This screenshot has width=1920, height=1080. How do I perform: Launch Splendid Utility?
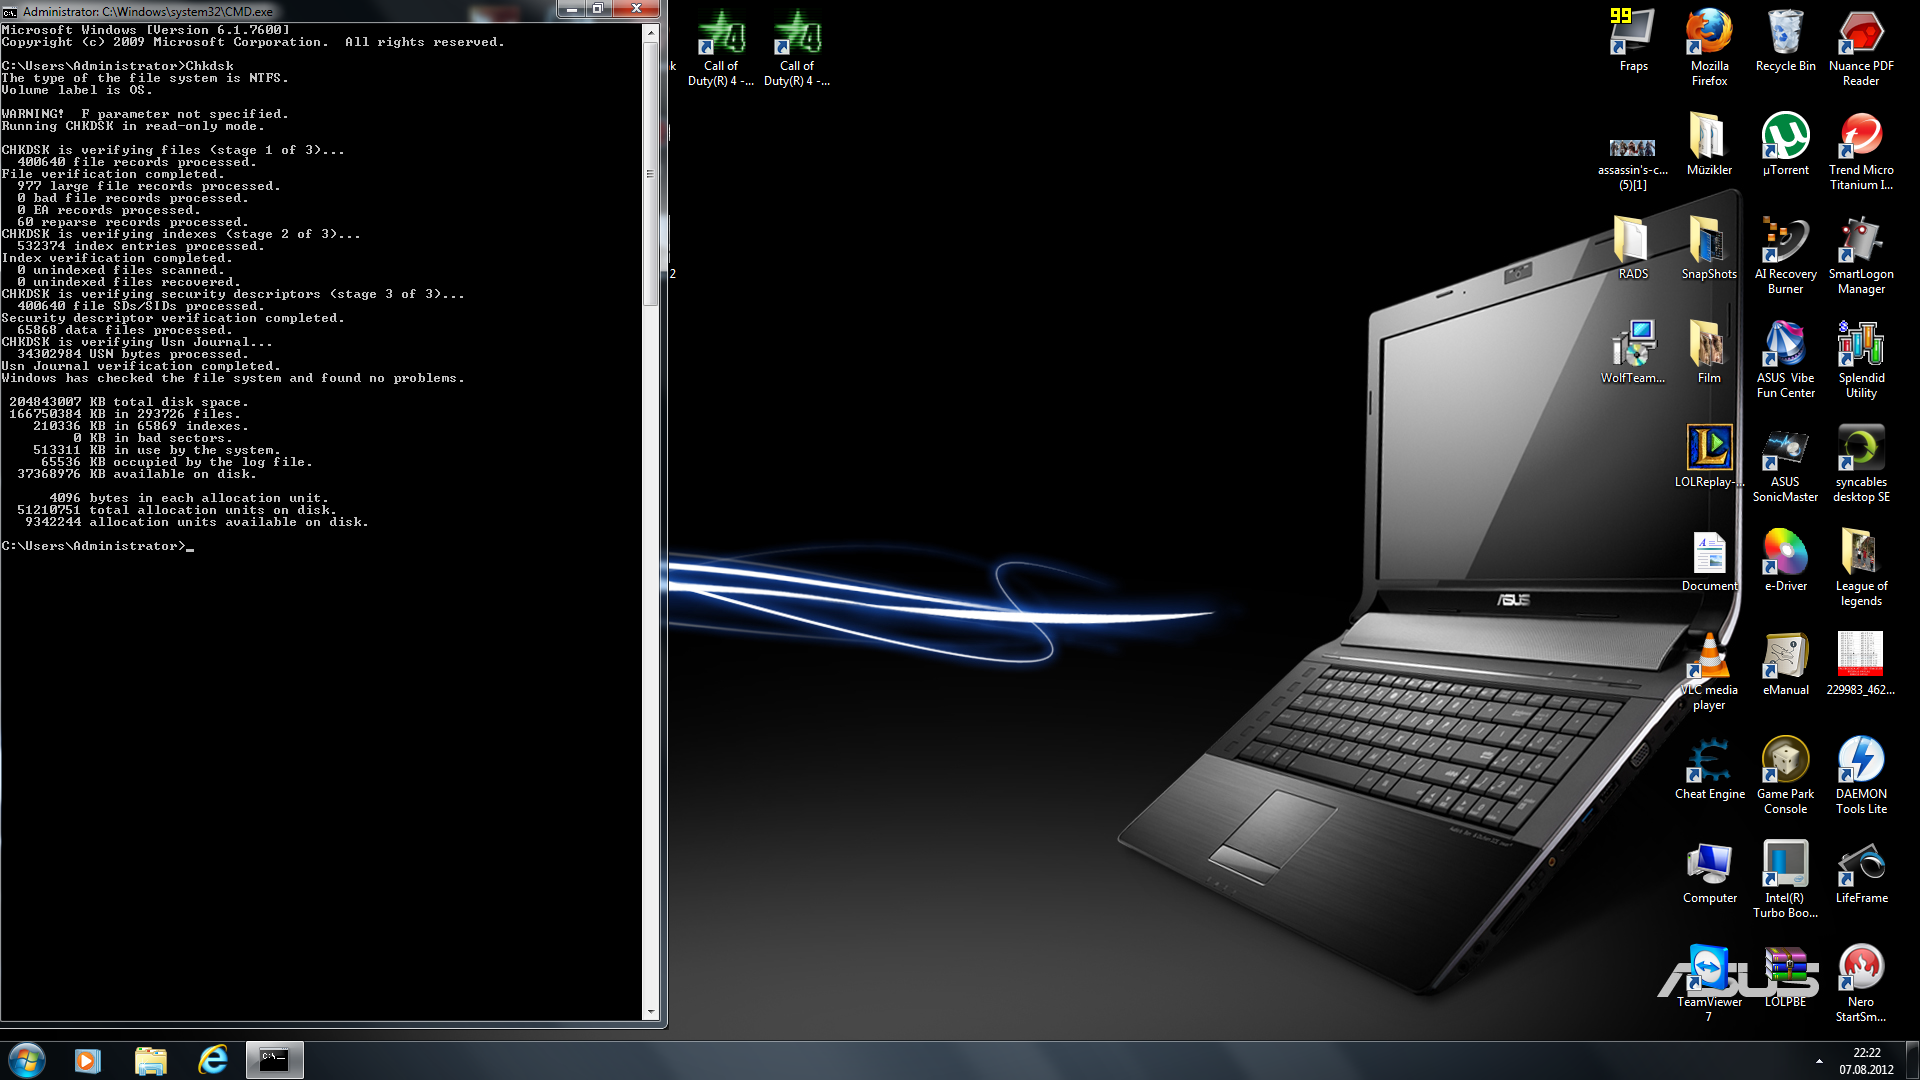1861,359
